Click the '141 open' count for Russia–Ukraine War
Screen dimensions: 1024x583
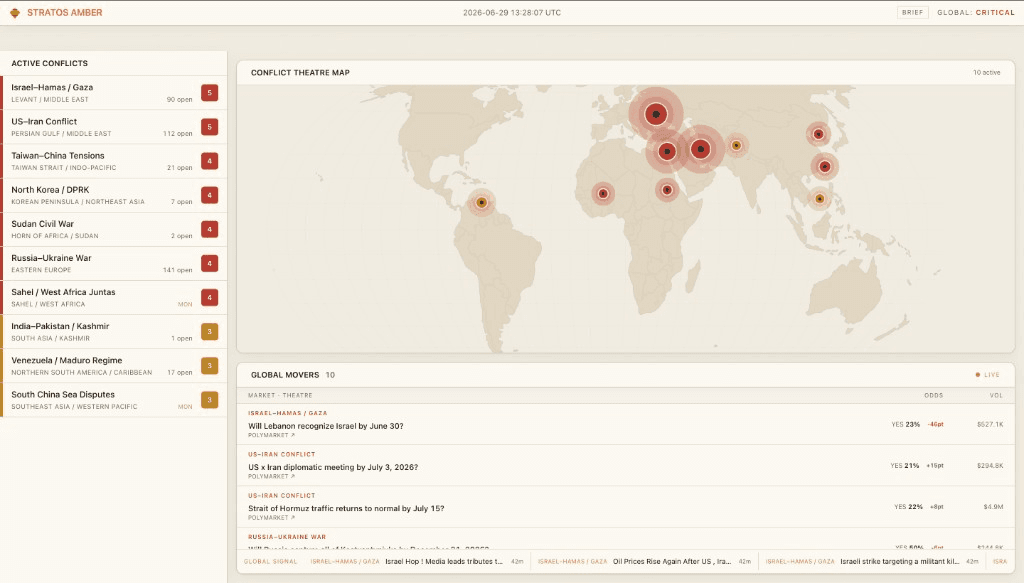[178, 270]
